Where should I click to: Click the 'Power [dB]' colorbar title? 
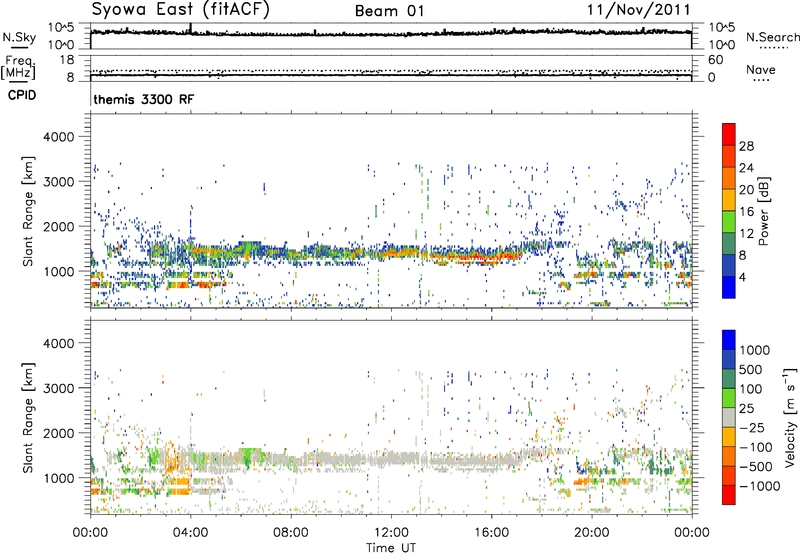click(x=764, y=212)
